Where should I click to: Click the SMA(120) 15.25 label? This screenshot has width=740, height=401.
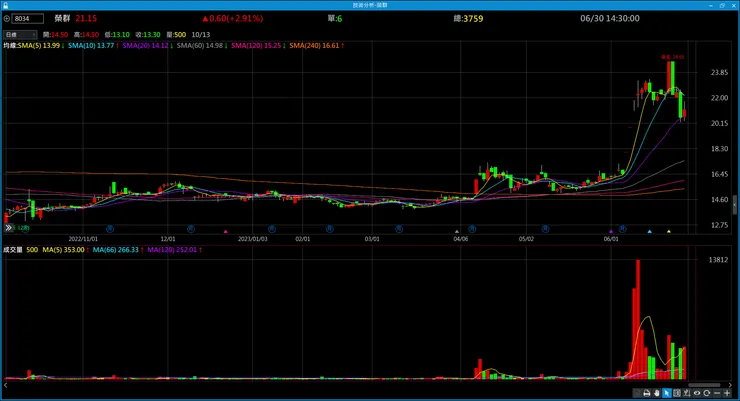256,46
